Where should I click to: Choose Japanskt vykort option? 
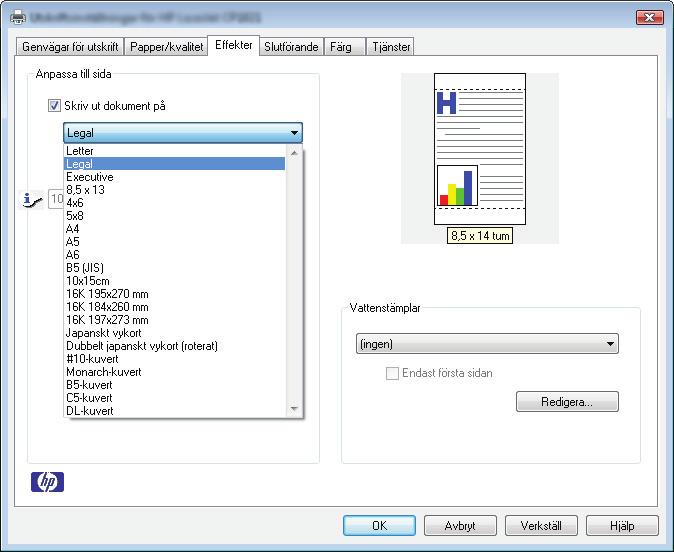click(x=175, y=333)
